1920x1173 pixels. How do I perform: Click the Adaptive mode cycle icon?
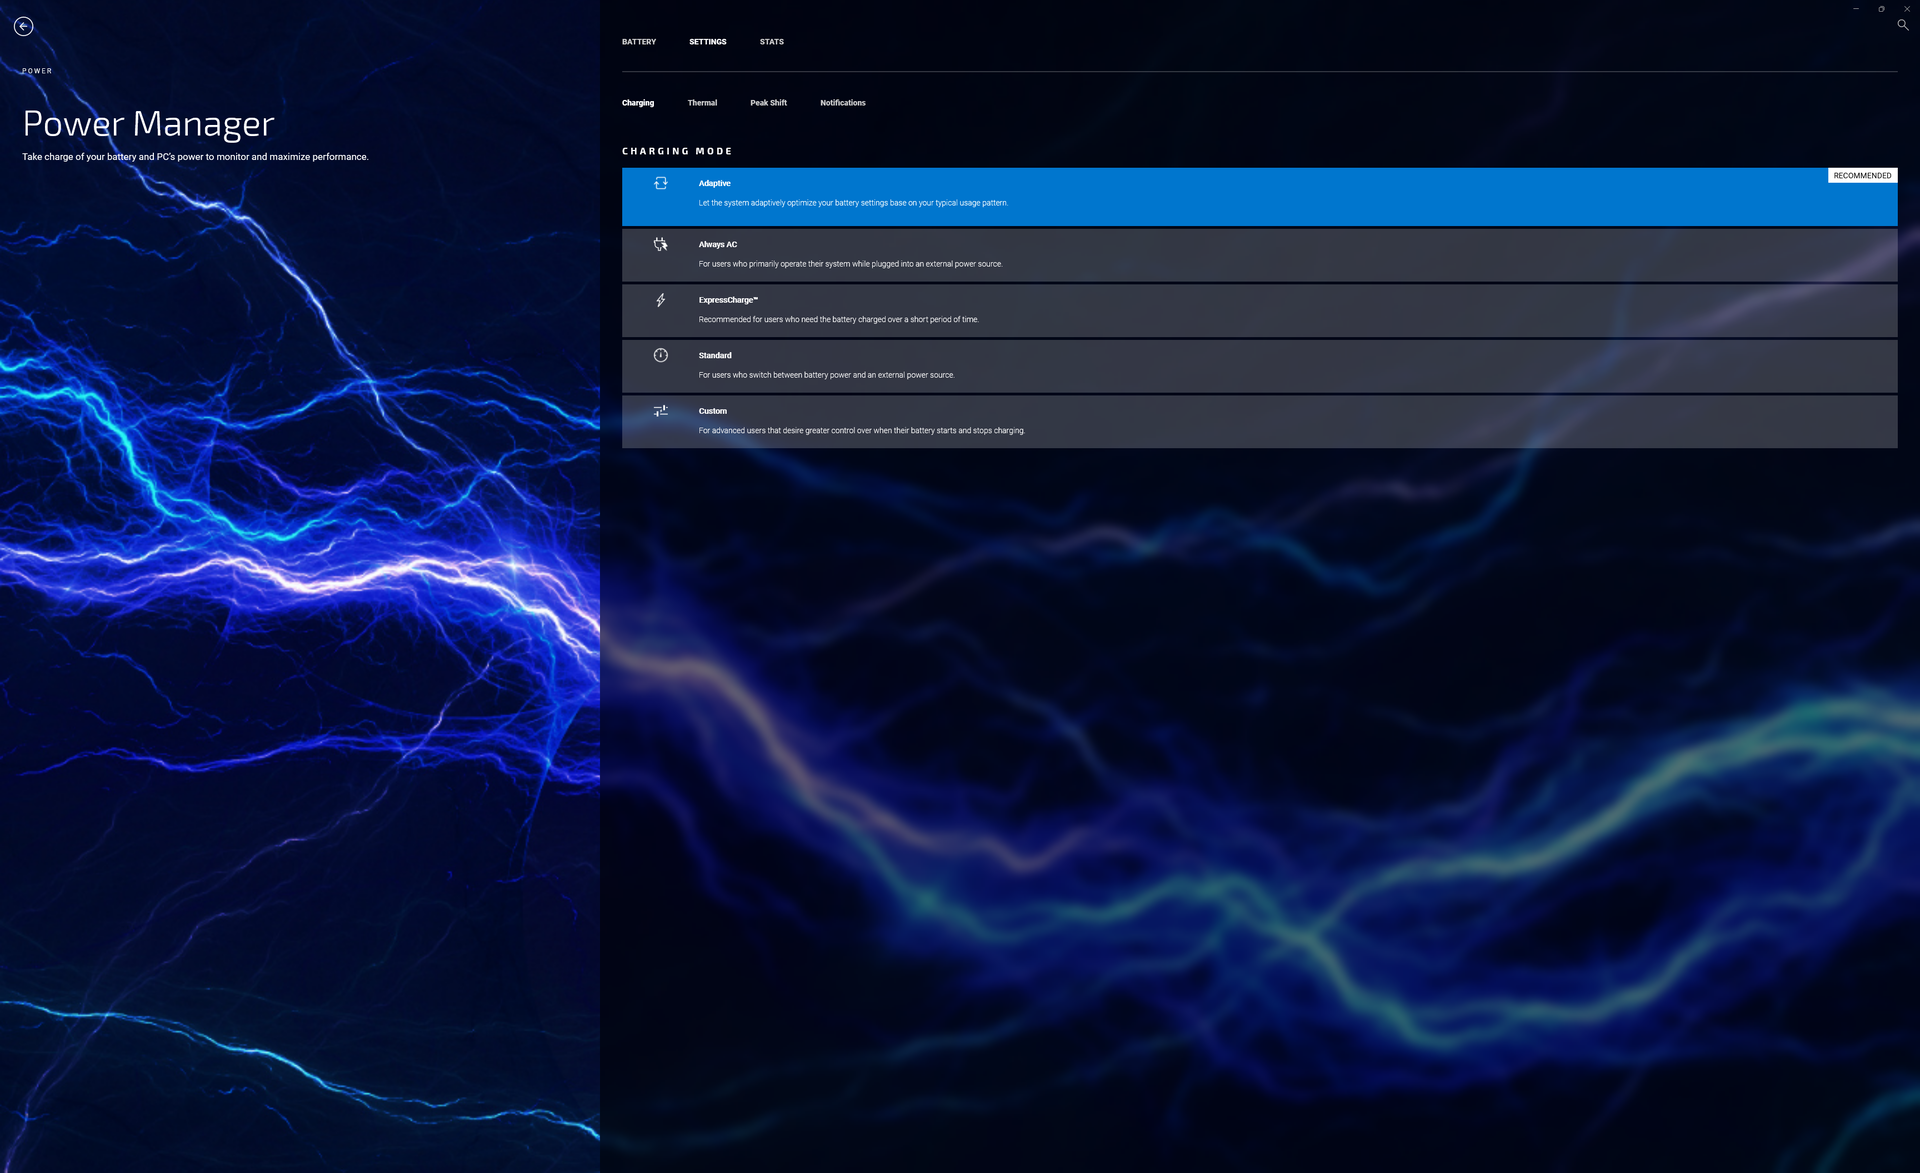click(x=660, y=183)
